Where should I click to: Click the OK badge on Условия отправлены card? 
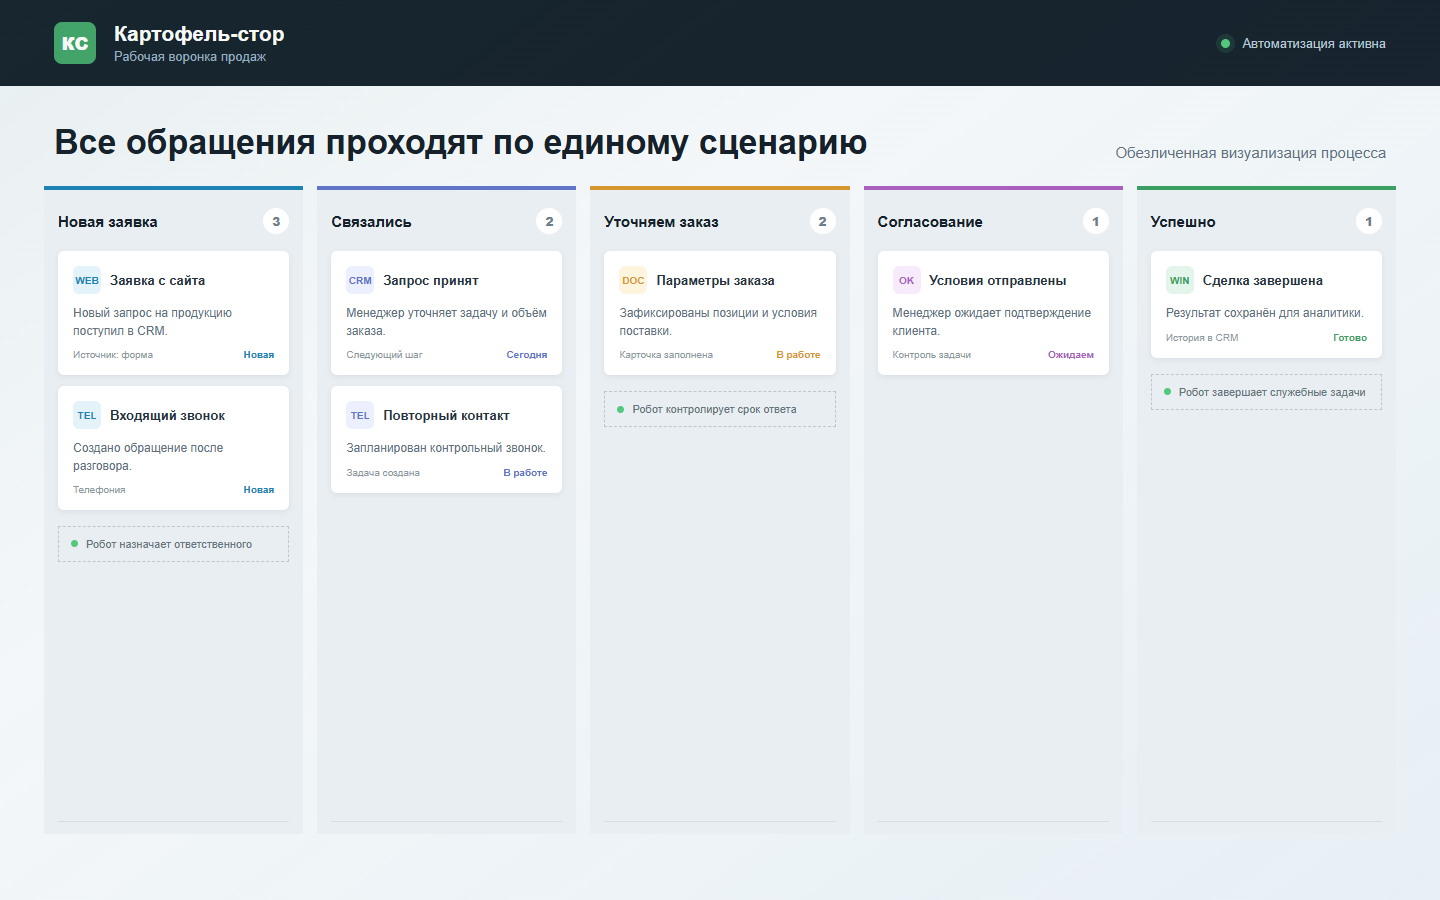pos(906,280)
